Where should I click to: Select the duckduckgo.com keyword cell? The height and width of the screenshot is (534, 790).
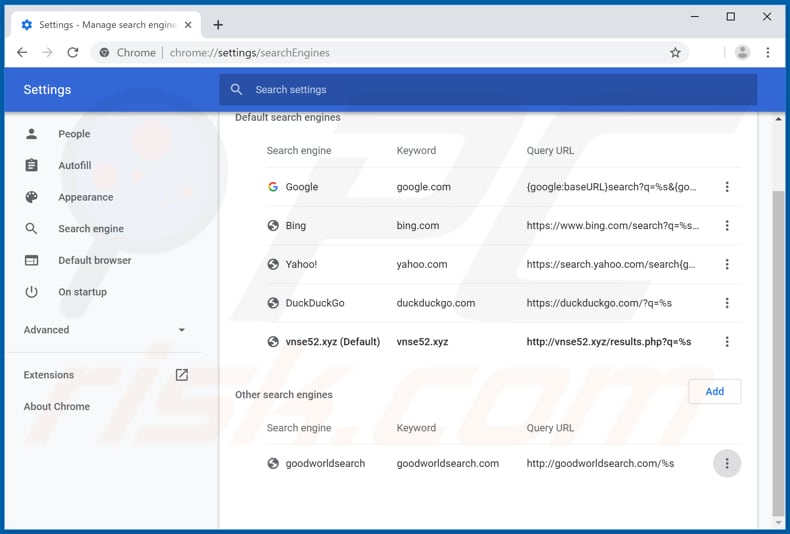(436, 303)
